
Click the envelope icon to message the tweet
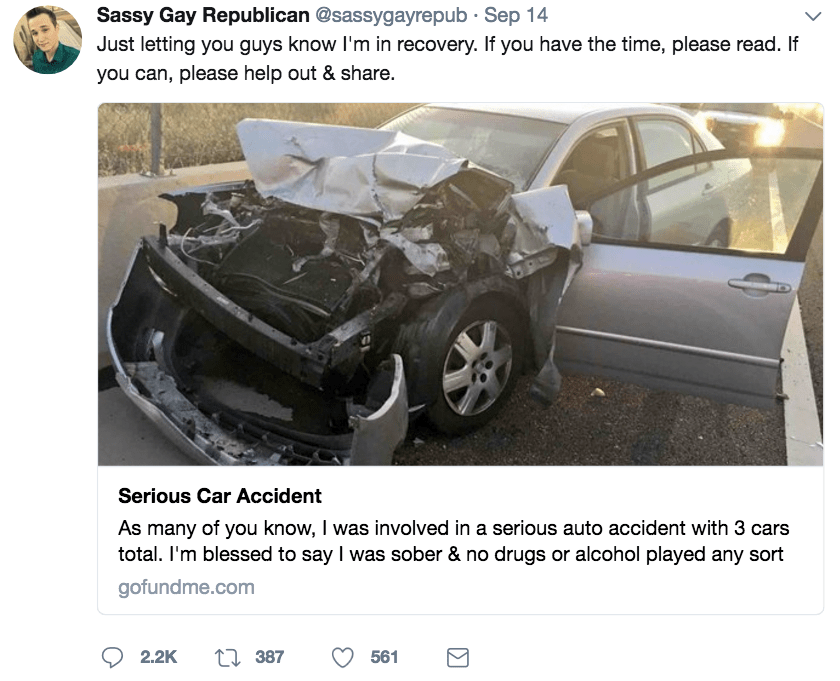458,657
